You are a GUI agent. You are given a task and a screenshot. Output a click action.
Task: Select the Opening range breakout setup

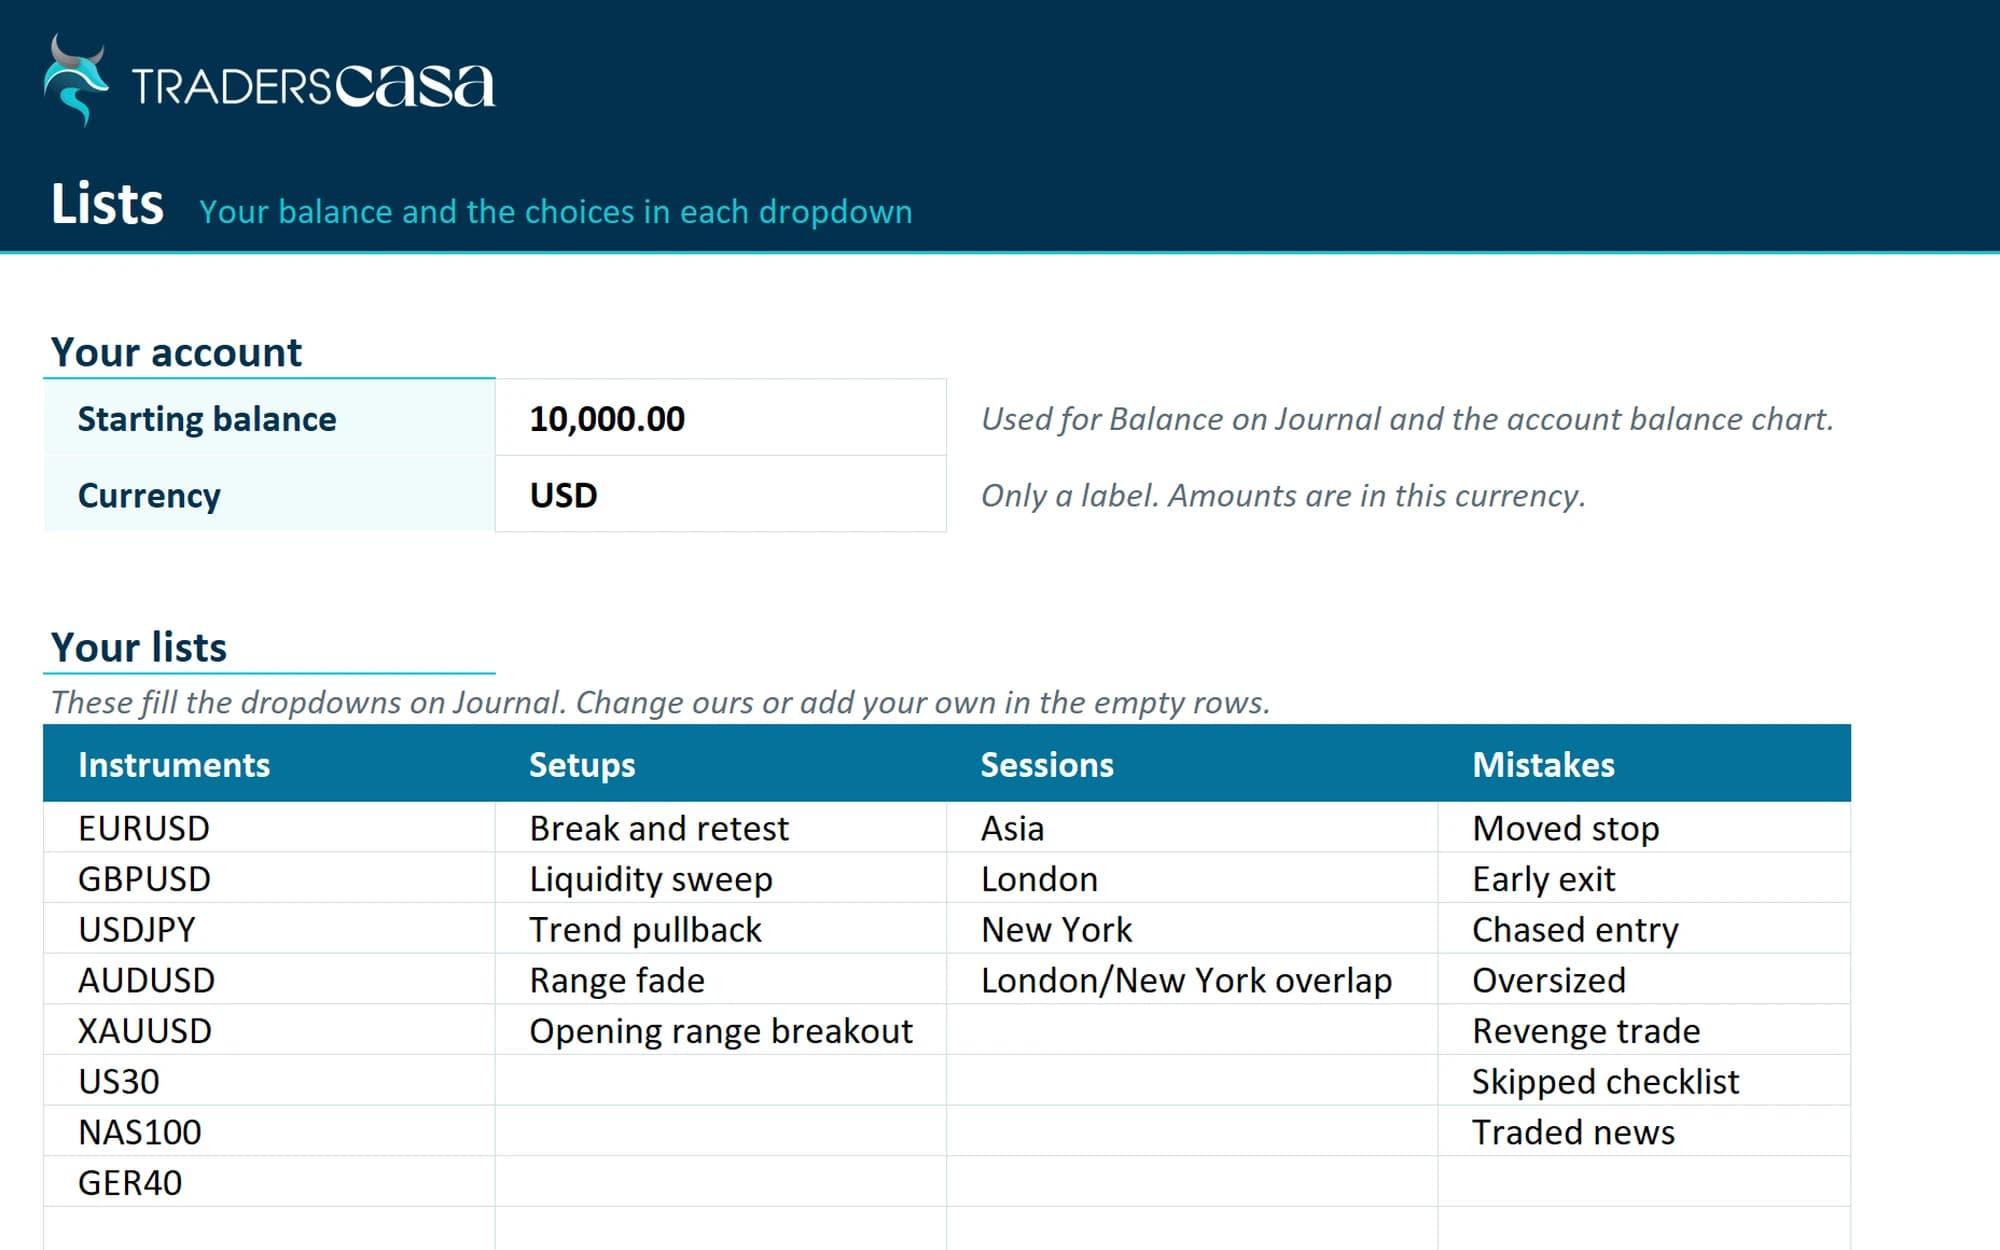pos(720,1030)
